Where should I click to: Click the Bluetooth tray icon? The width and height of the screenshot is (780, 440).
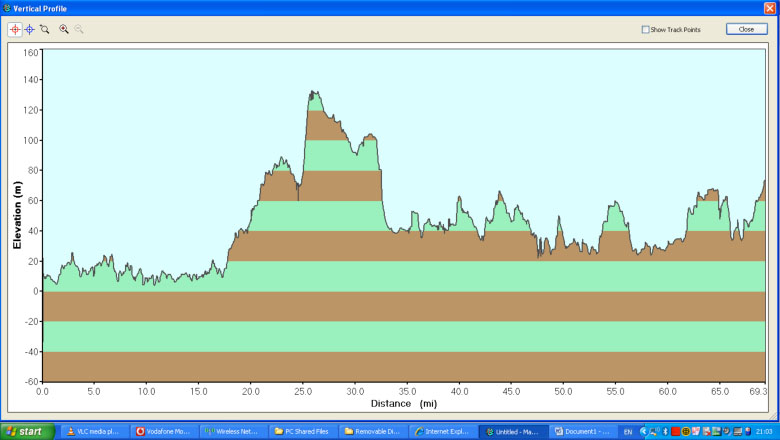pyautogui.click(x=665, y=432)
